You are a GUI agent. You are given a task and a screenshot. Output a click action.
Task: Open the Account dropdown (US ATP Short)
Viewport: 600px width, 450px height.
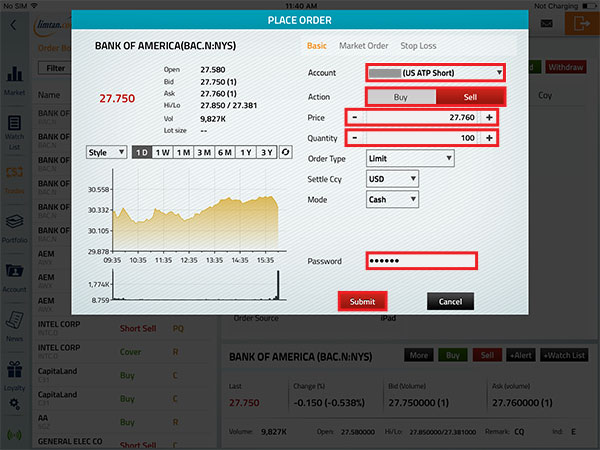[435, 73]
